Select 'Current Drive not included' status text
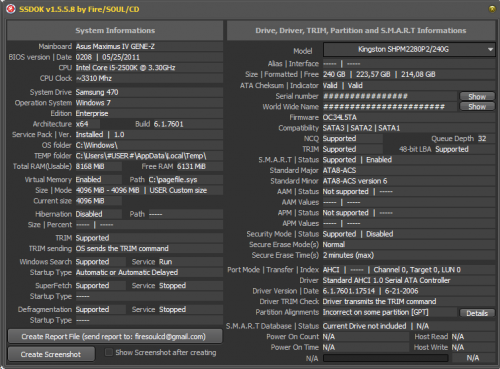Screen dimensions: 500x369 [364, 326]
